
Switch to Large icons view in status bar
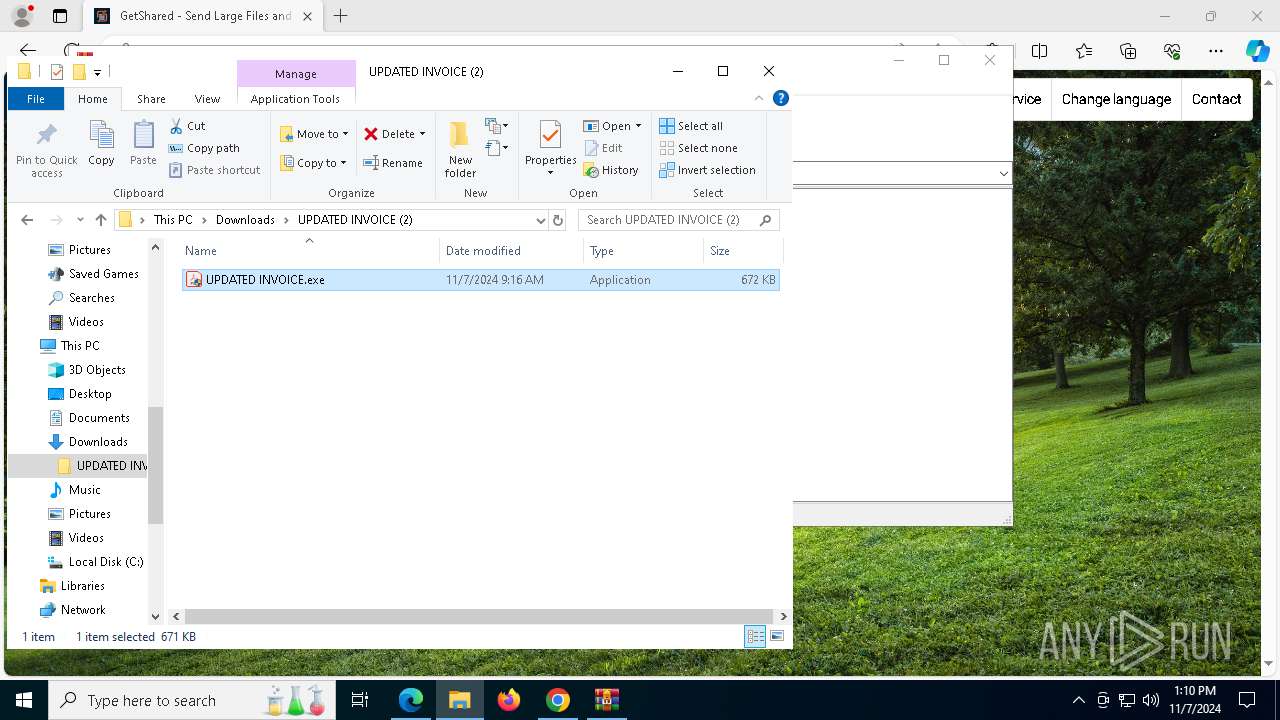tap(777, 636)
